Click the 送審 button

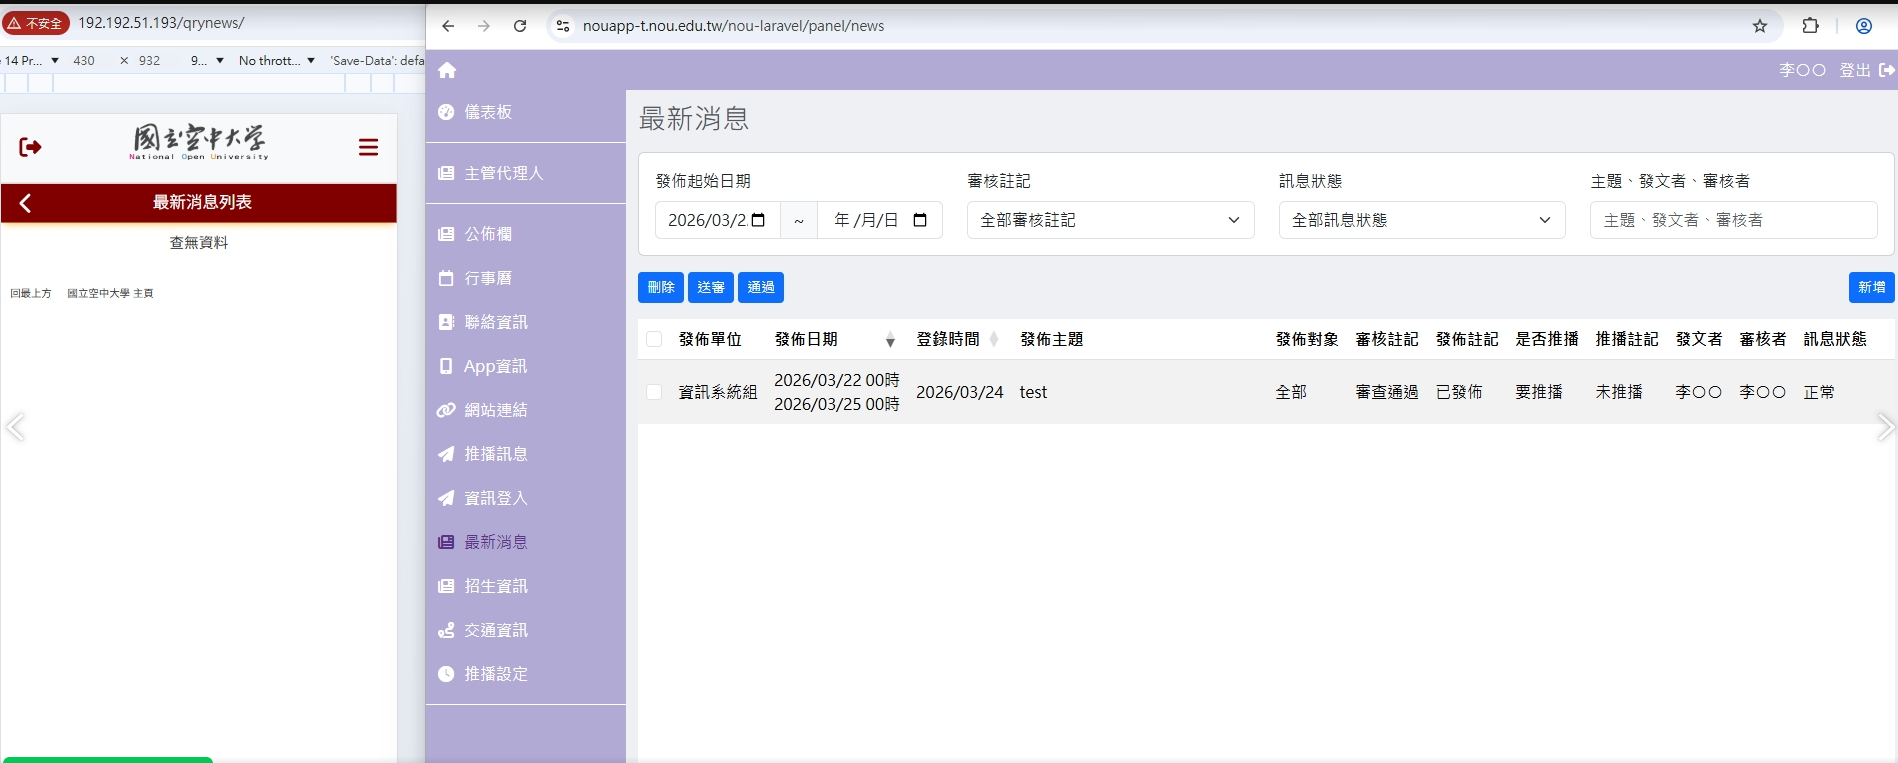[711, 287]
